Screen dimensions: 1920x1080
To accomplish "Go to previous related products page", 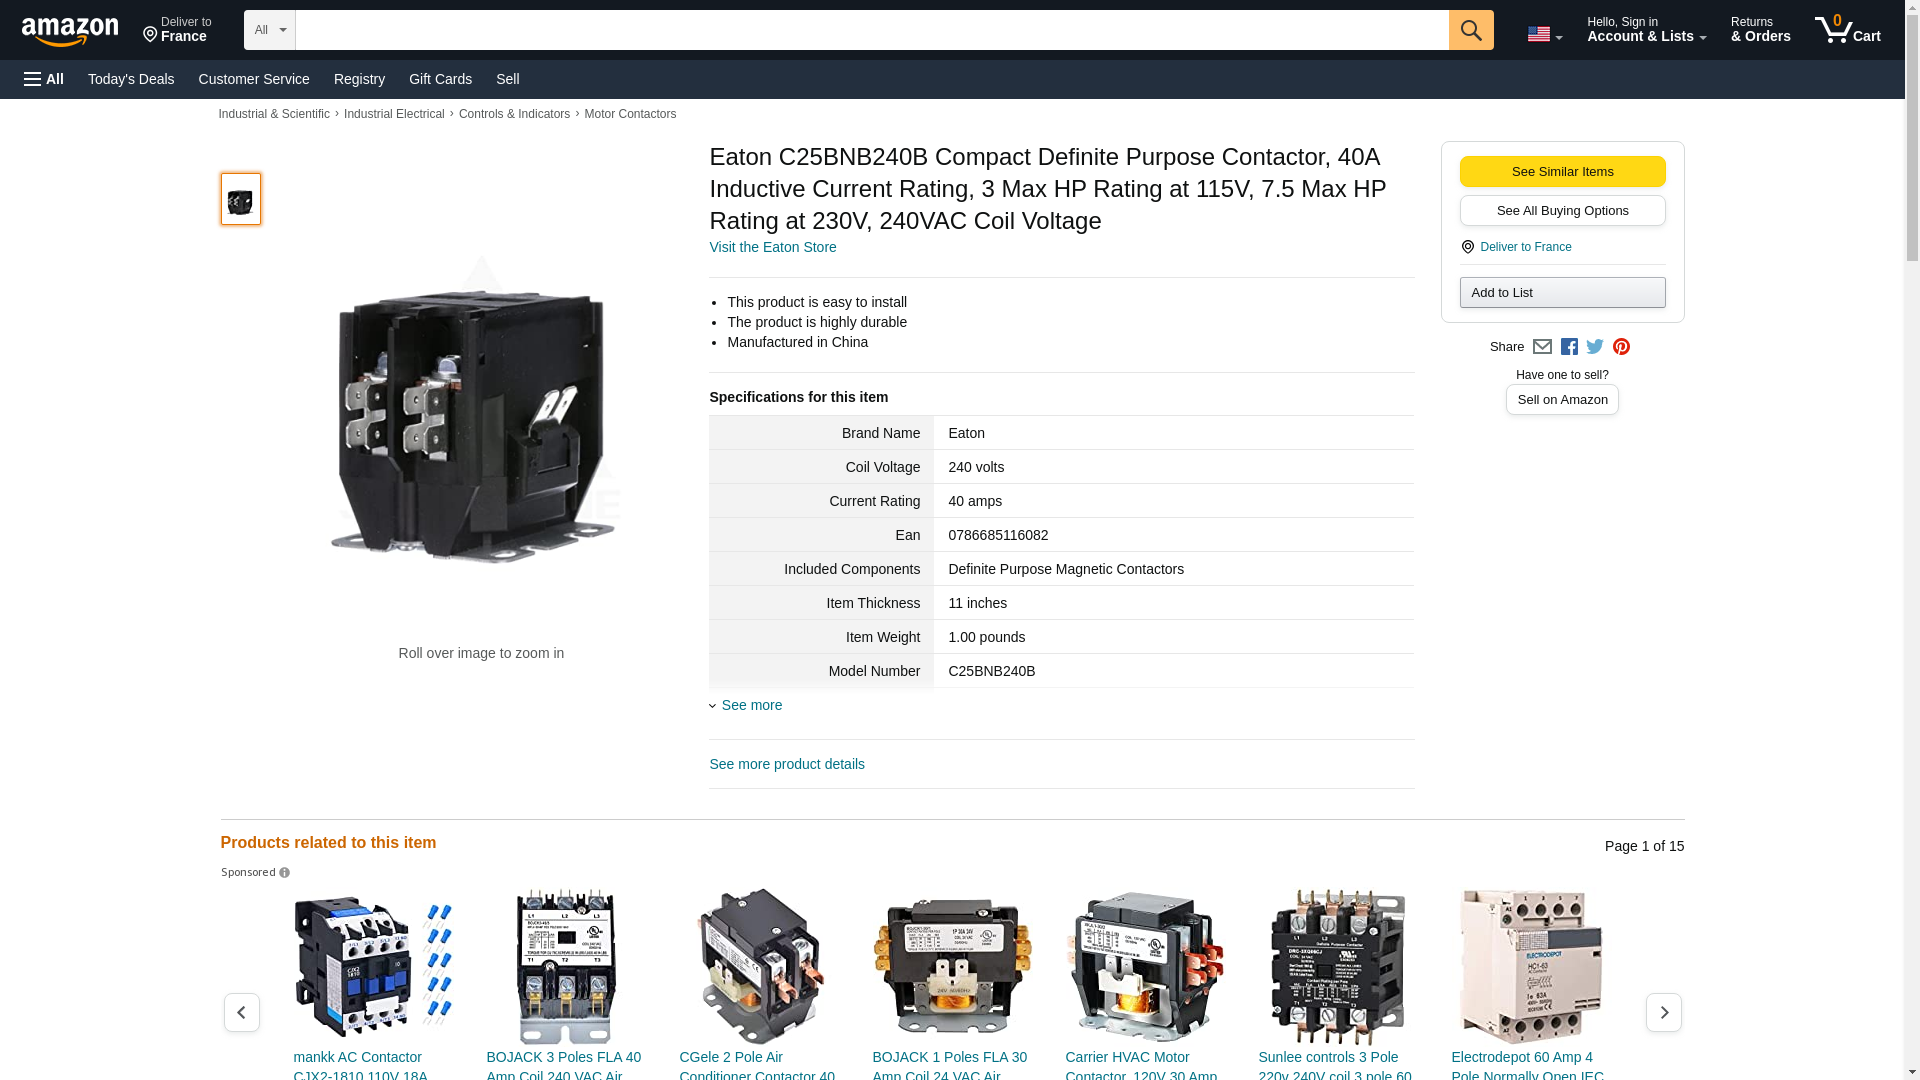I will 242,1012.
